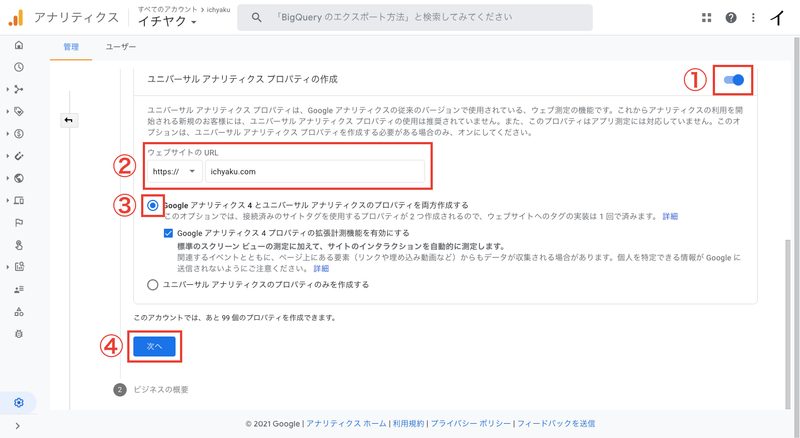Open Events touch-hand icon
Image resolution: width=800 pixels, height=438 pixels.
coord(19,245)
